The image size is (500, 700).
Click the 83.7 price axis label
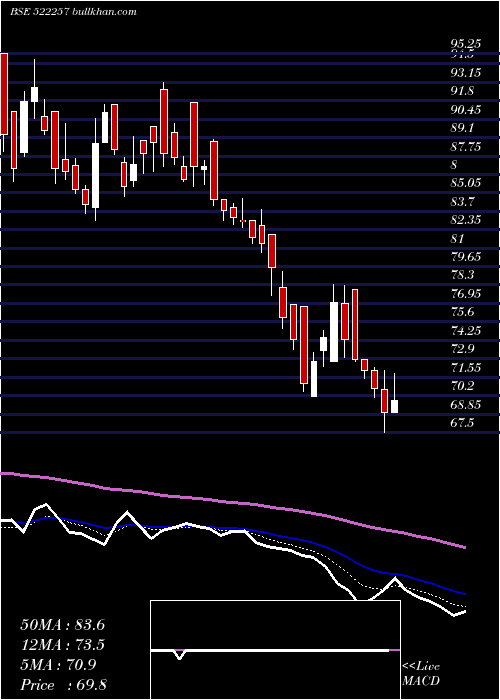(x=462, y=201)
